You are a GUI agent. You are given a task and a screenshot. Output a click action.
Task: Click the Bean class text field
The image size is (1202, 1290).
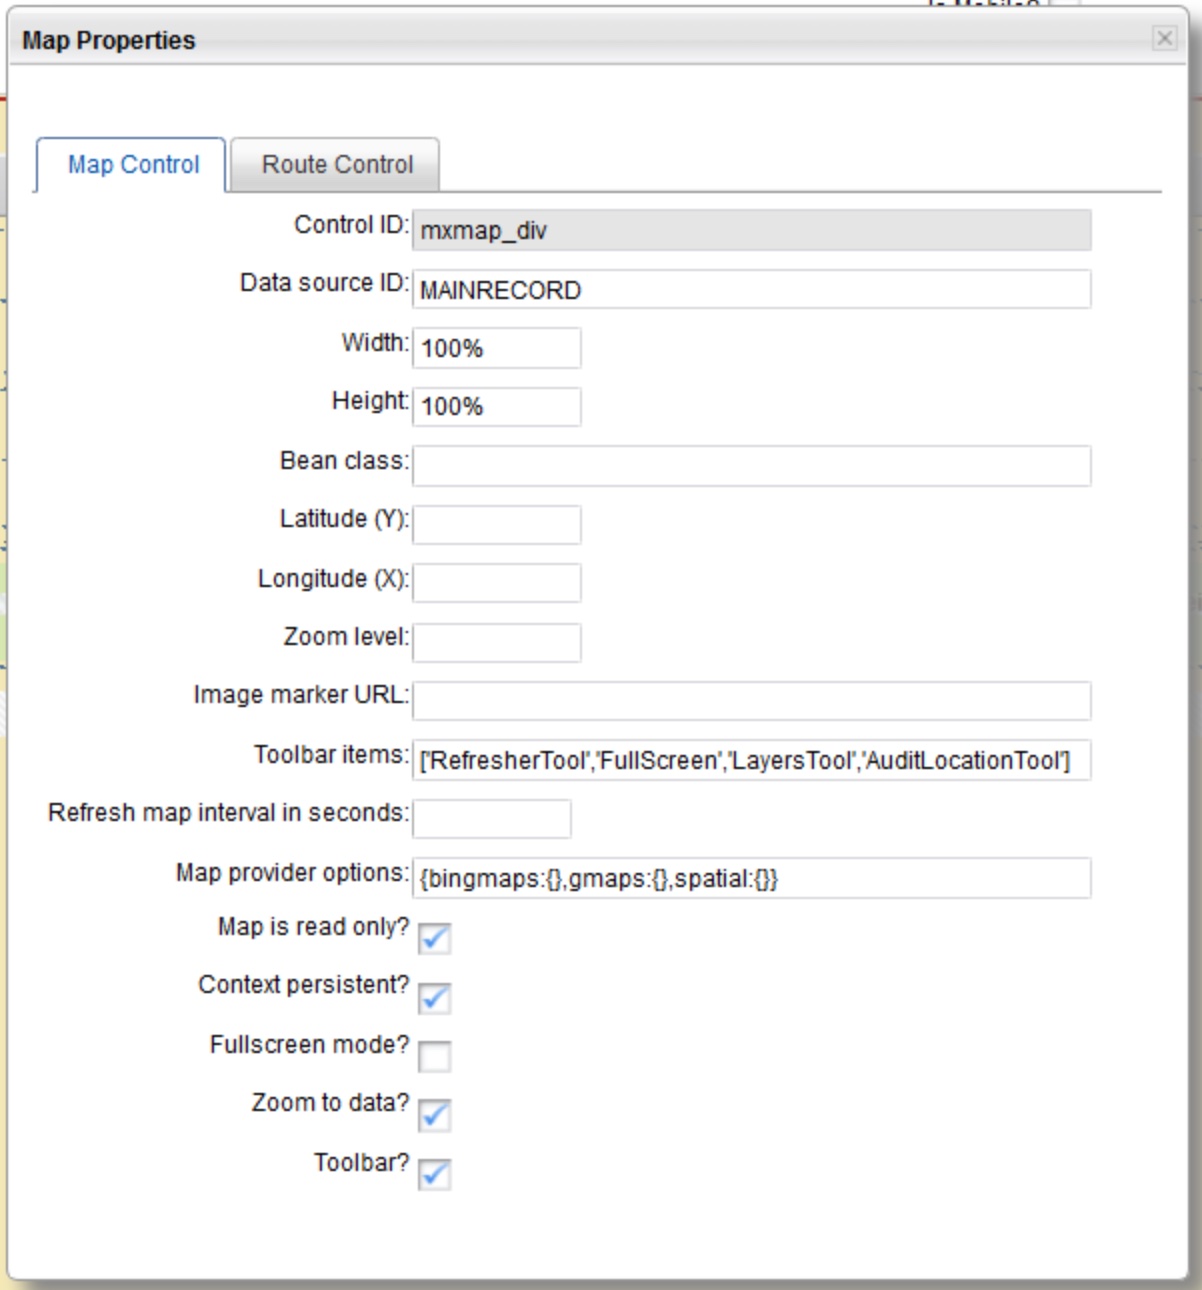(x=751, y=466)
